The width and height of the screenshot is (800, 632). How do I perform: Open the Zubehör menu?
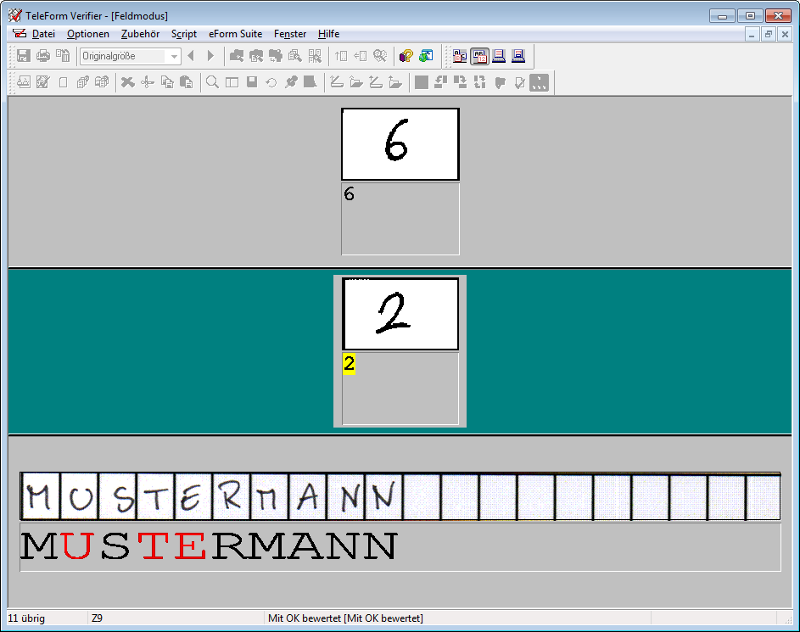coord(140,33)
